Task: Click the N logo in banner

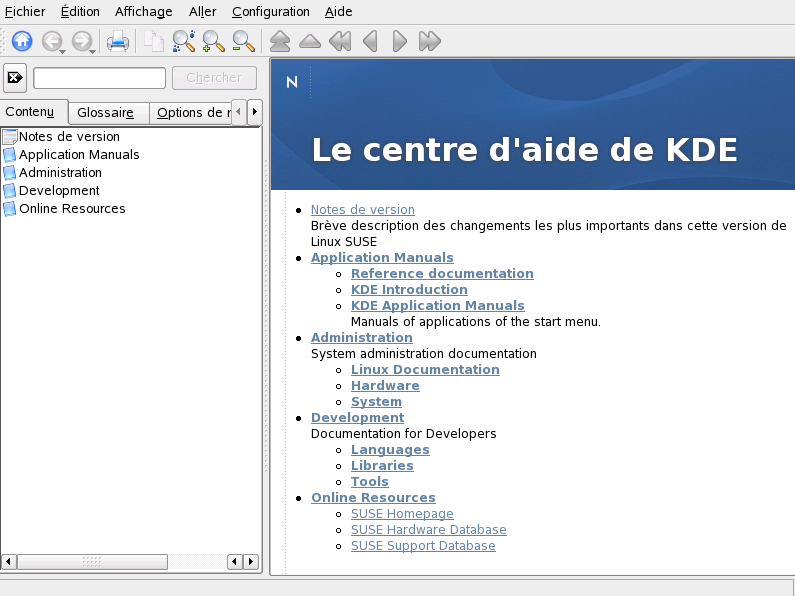Action: (292, 82)
